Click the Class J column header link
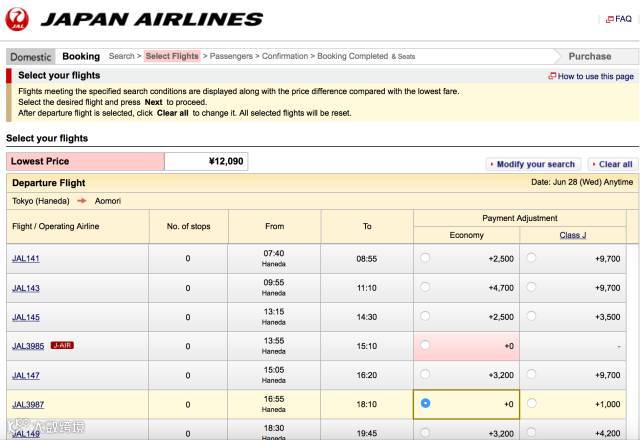The width and height of the screenshot is (640, 440). click(x=572, y=235)
